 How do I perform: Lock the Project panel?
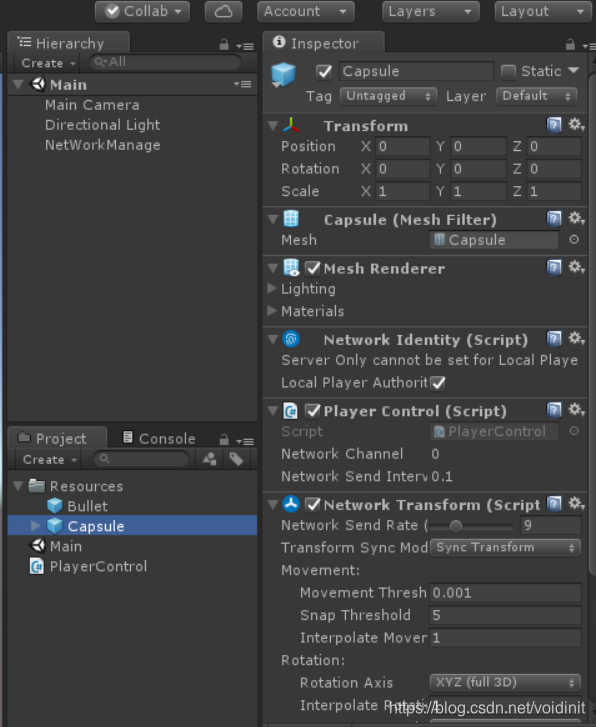pyautogui.click(x=224, y=440)
